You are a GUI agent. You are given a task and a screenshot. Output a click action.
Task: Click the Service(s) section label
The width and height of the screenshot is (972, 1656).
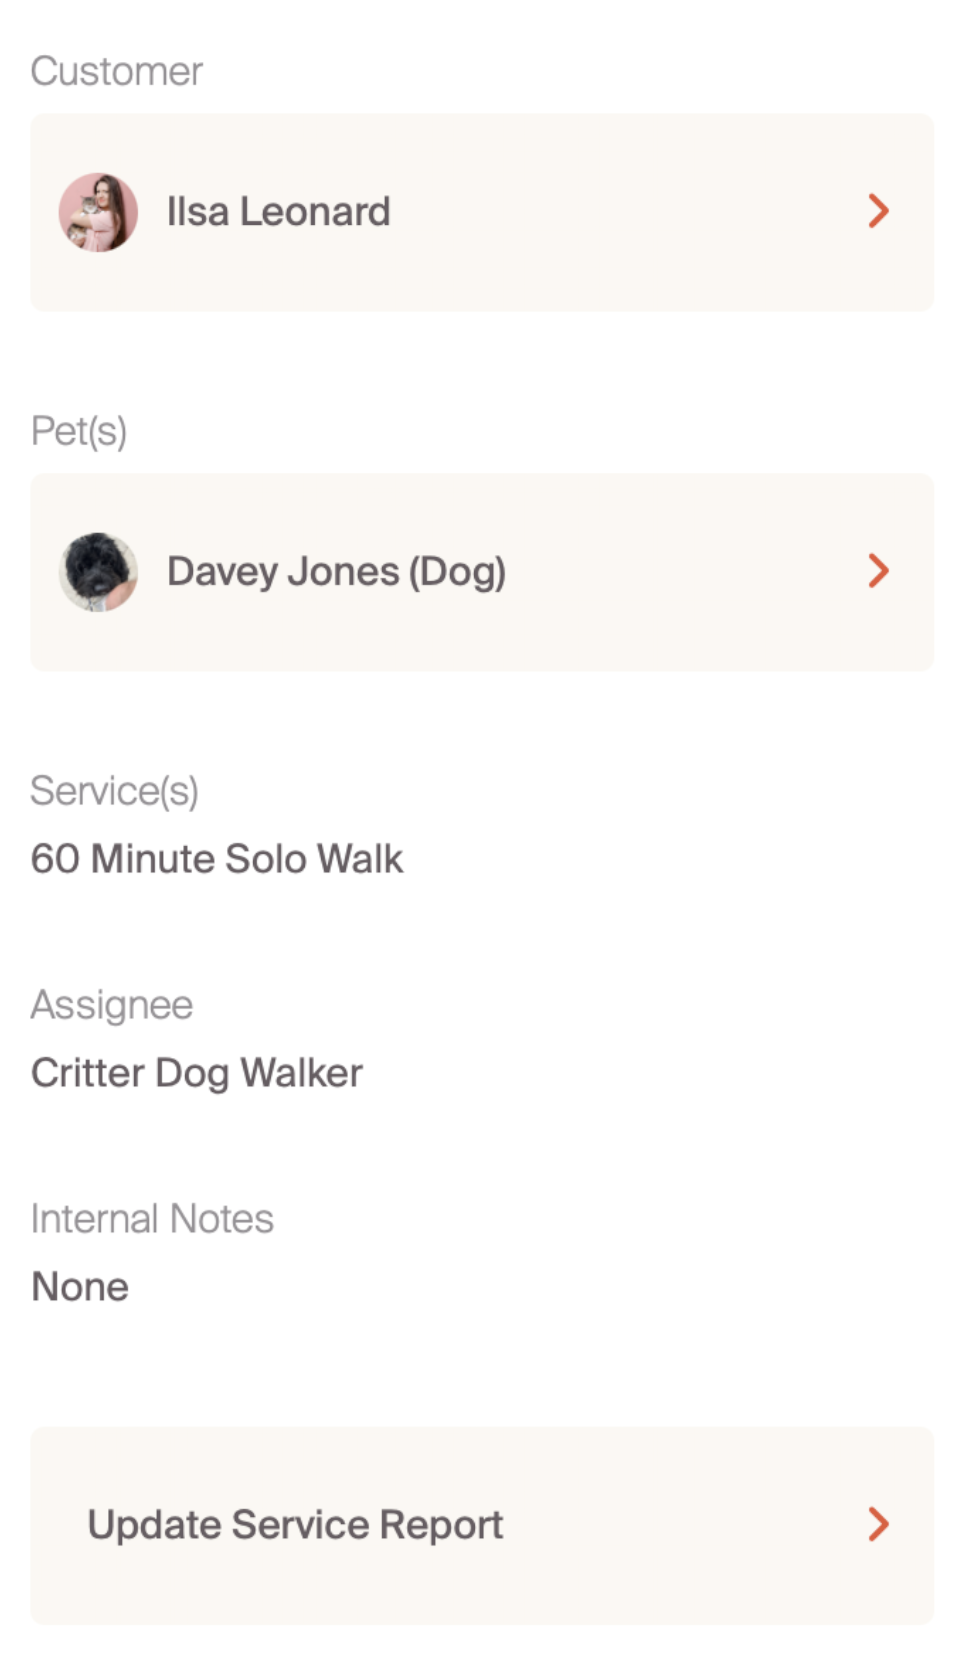tap(115, 791)
